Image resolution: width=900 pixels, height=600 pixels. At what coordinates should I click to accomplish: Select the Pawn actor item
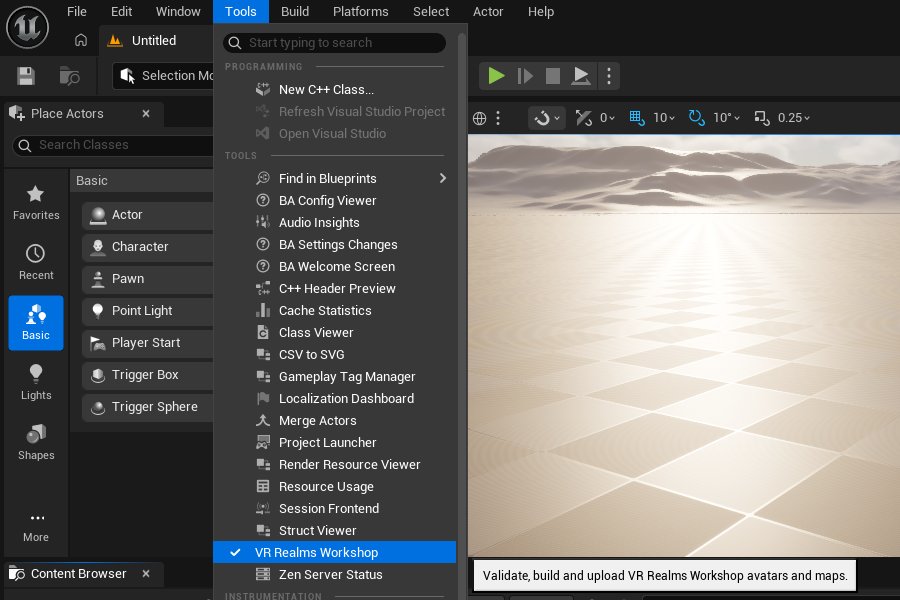point(148,279)
